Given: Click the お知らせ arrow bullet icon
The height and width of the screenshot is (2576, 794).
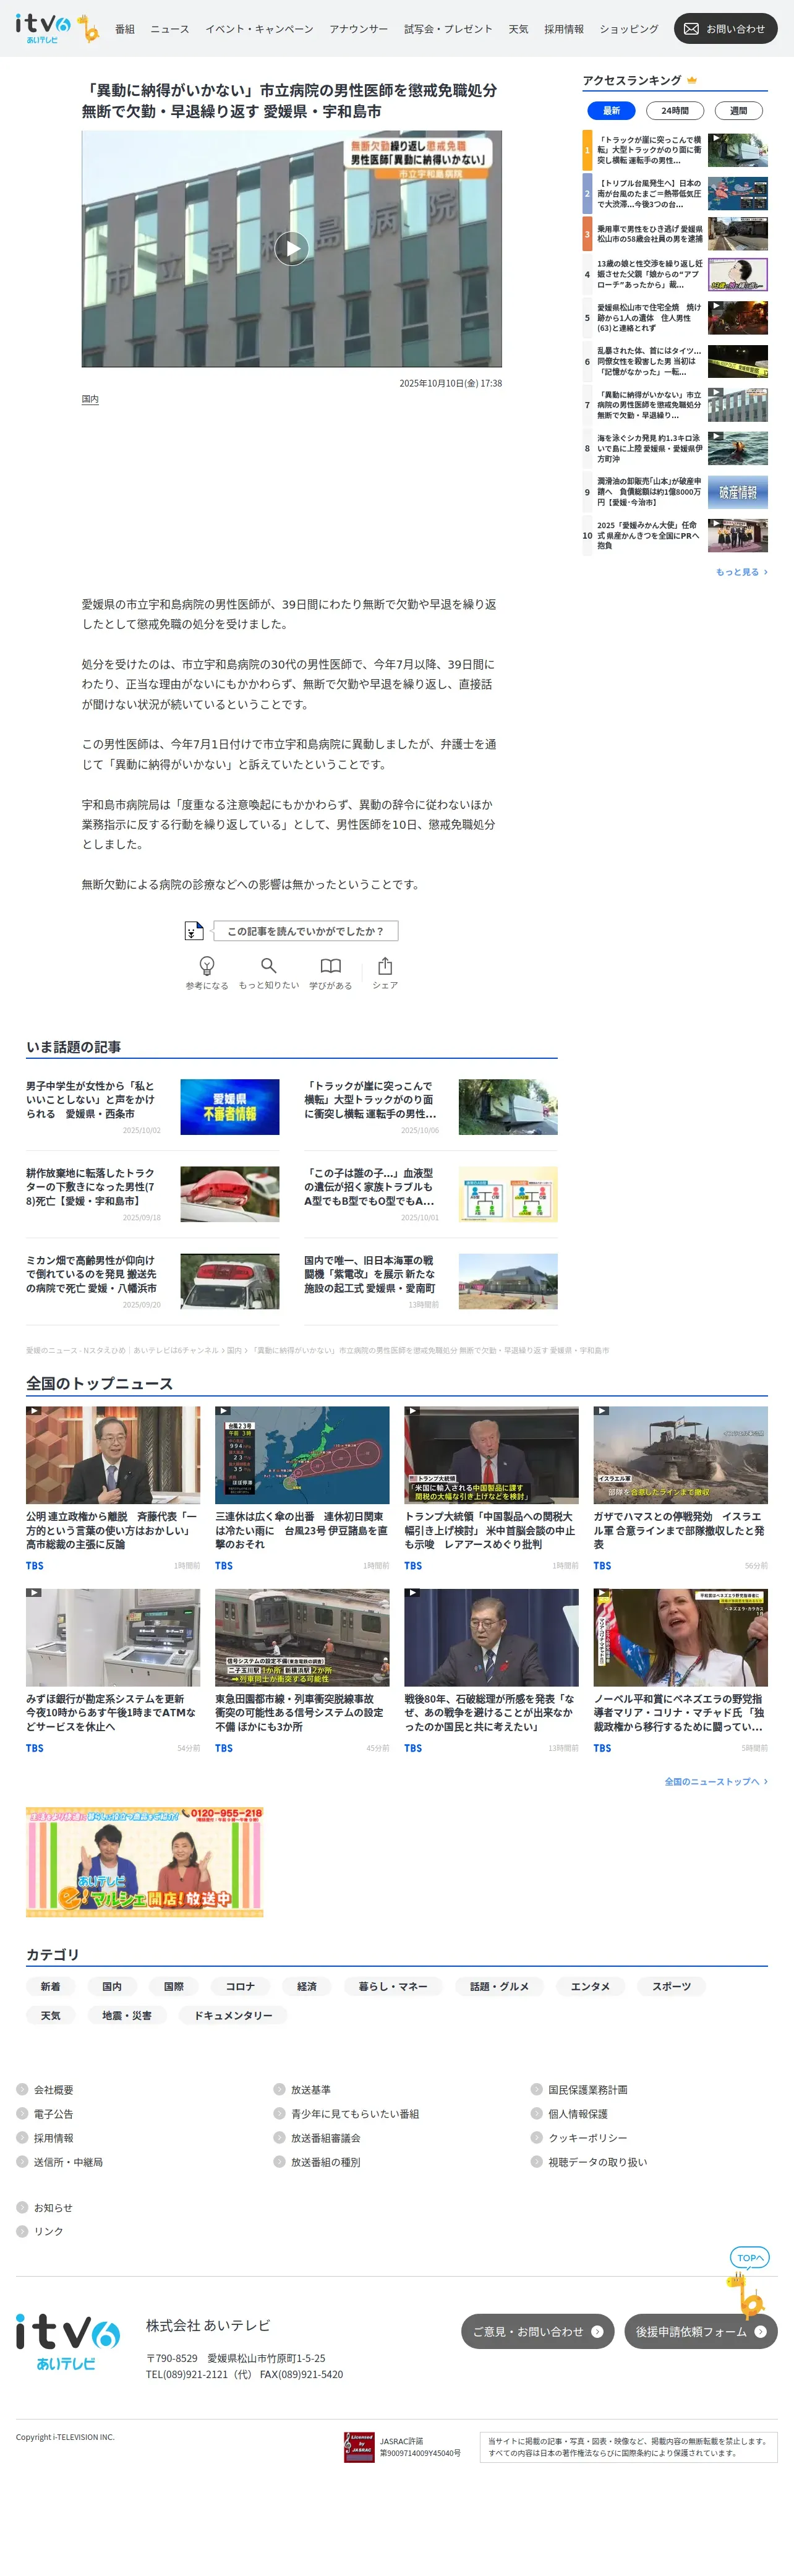Looking at the screenshot, I should click(22, 2207).
